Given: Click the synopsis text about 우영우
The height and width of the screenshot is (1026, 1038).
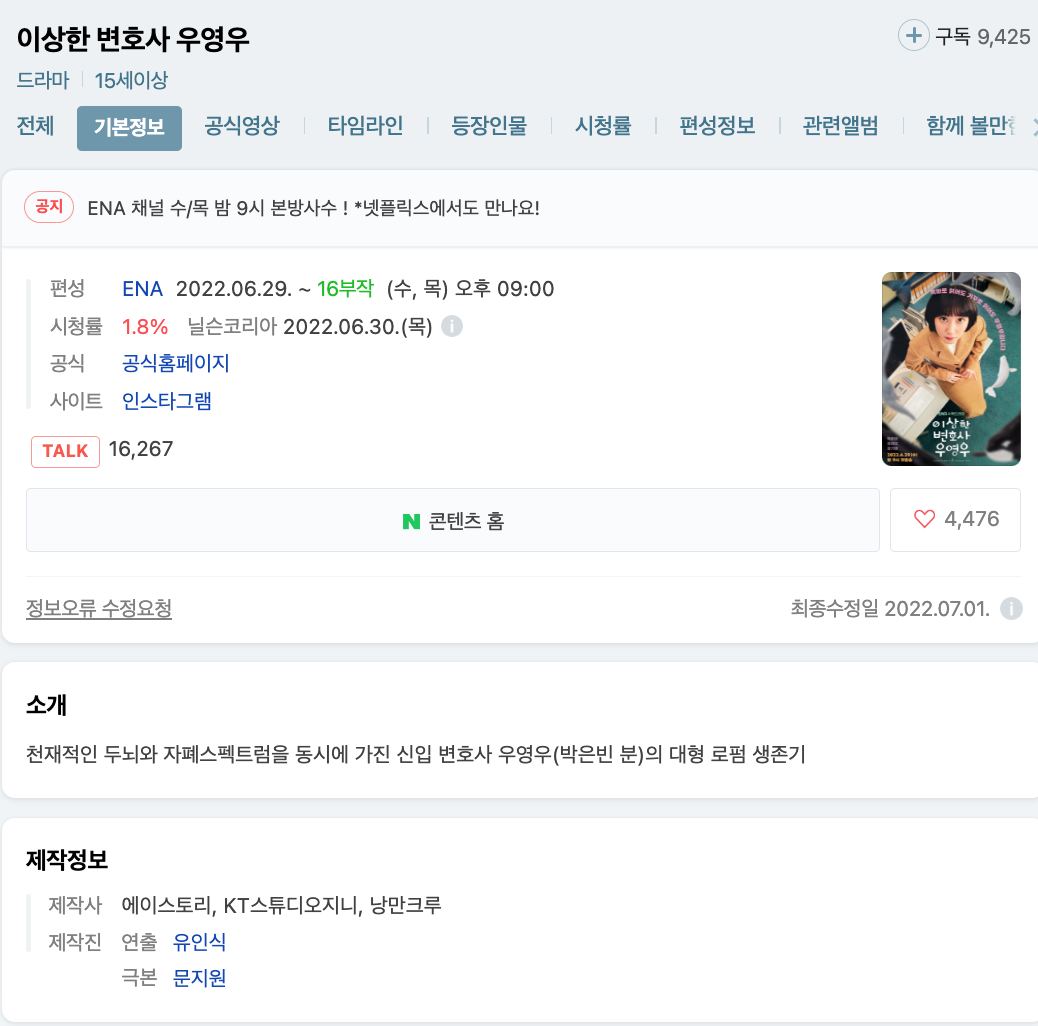Looking at the screenshot, I should (416, 754).
